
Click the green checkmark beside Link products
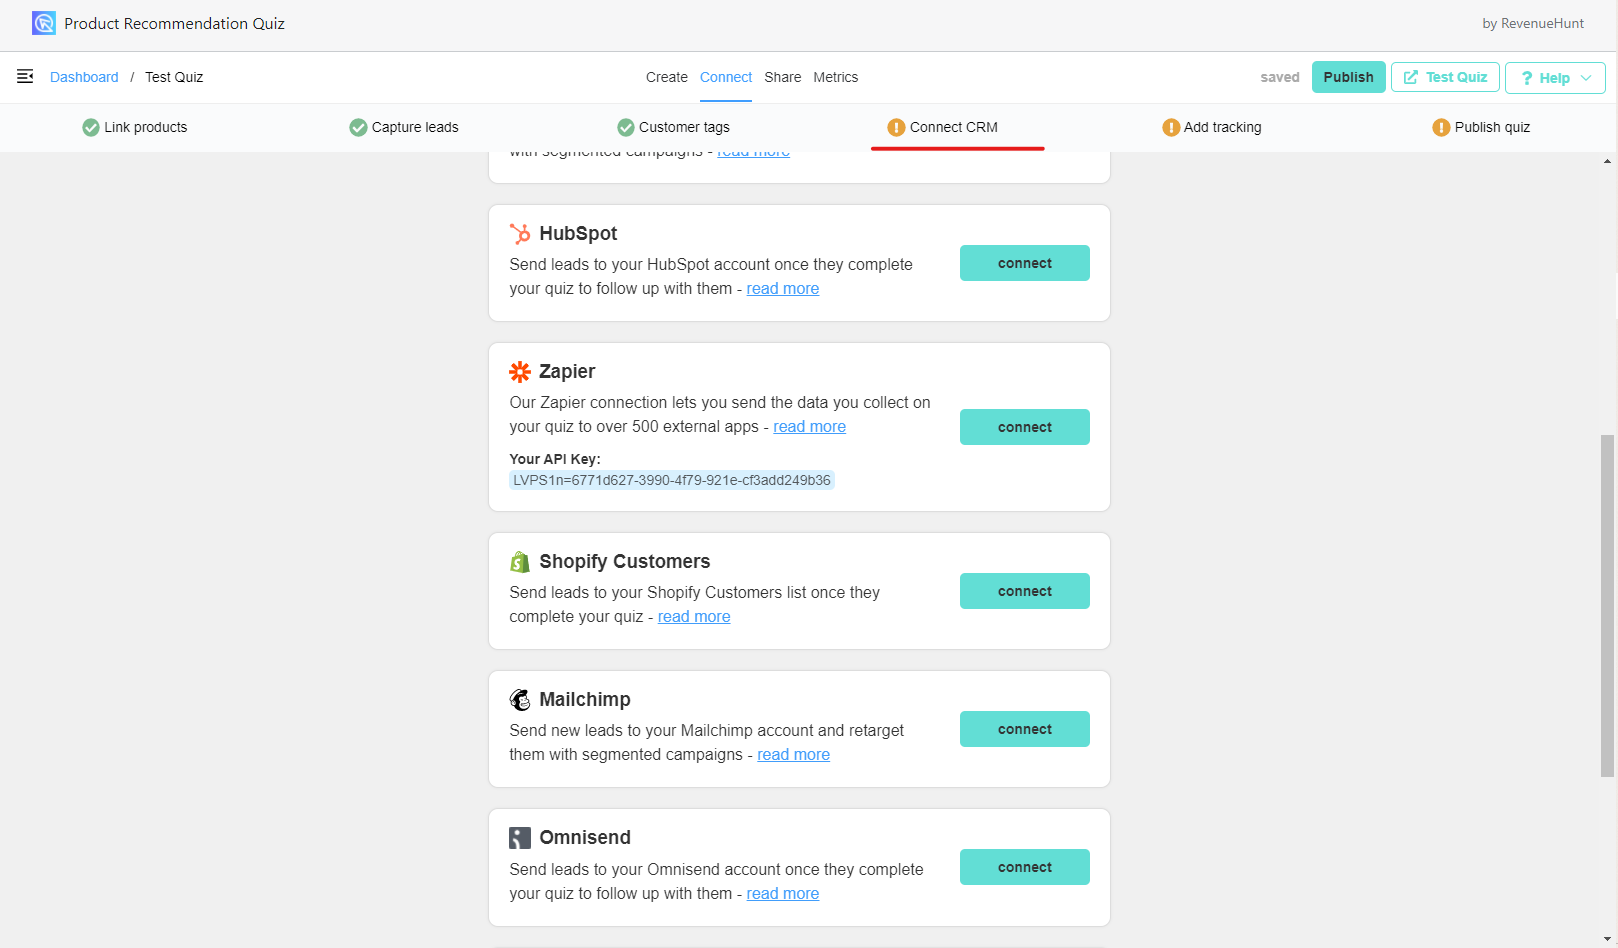pos(91,127)
